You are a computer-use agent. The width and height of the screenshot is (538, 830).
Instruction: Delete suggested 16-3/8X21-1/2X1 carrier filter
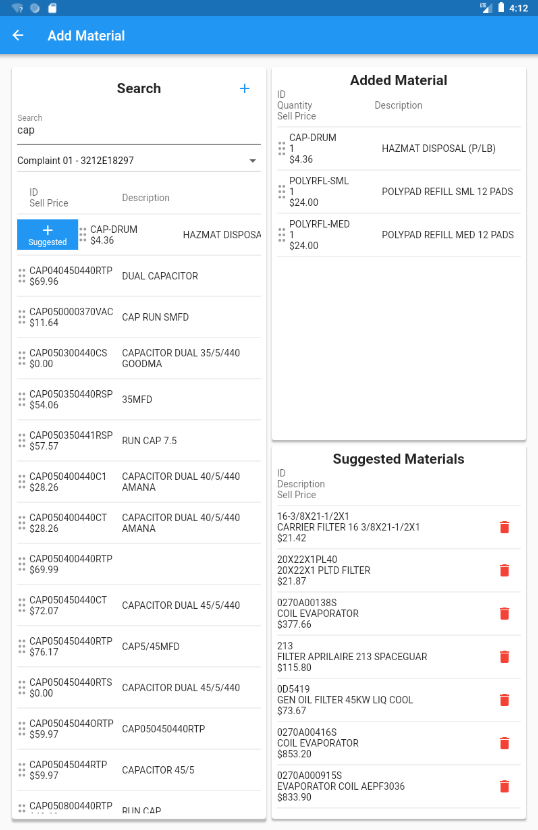coord(505,527)
